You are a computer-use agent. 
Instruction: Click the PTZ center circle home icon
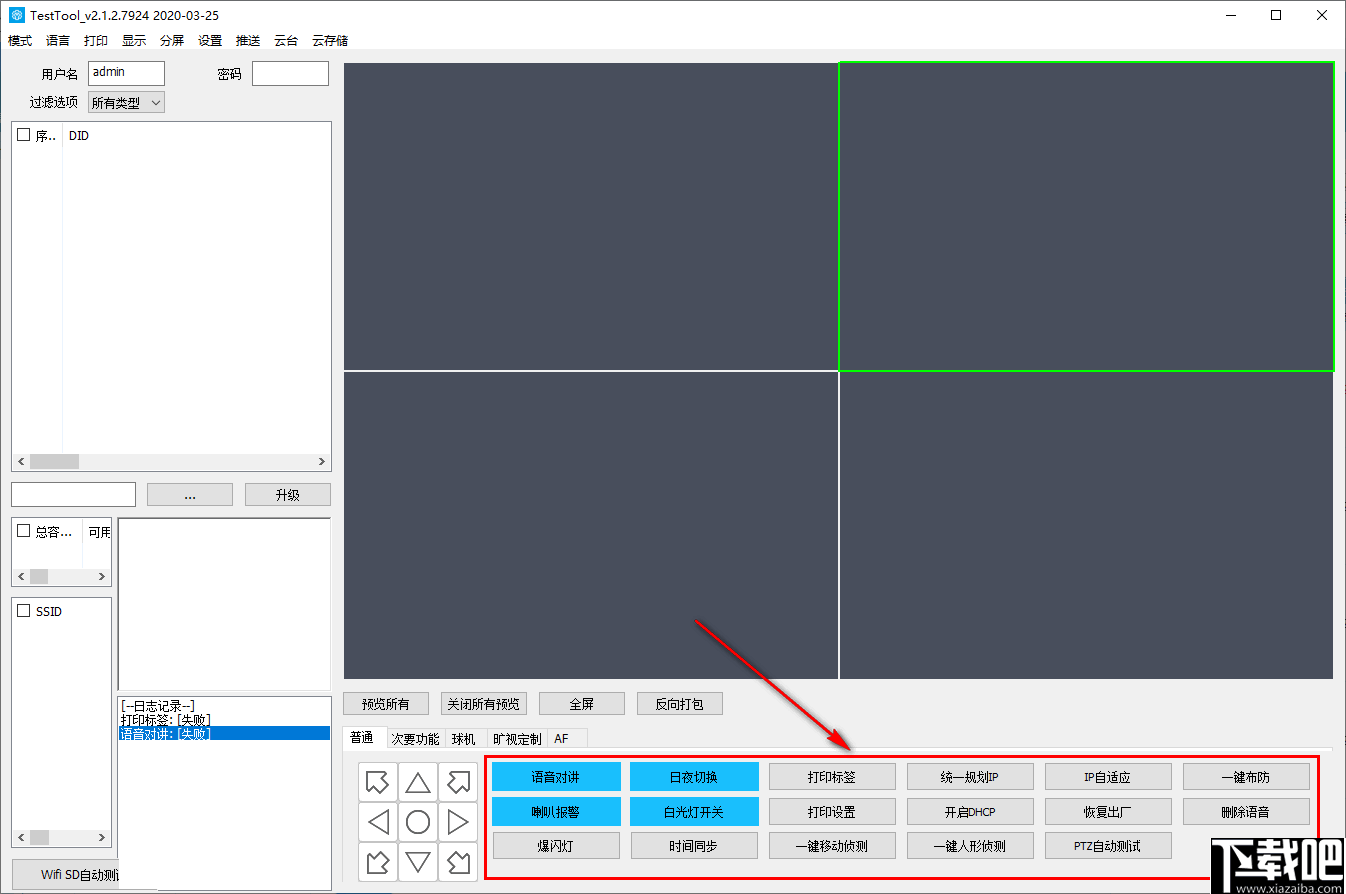click(418, 822)
